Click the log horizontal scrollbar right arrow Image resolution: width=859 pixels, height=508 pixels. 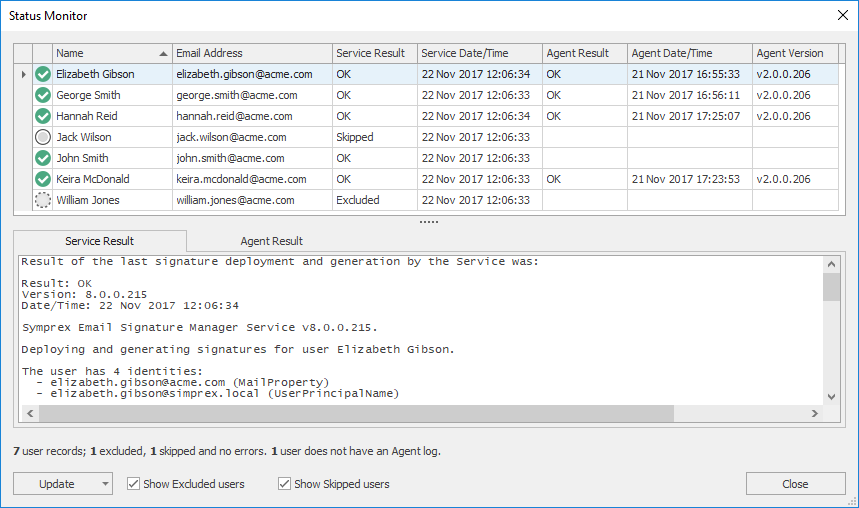coord(814,413)
